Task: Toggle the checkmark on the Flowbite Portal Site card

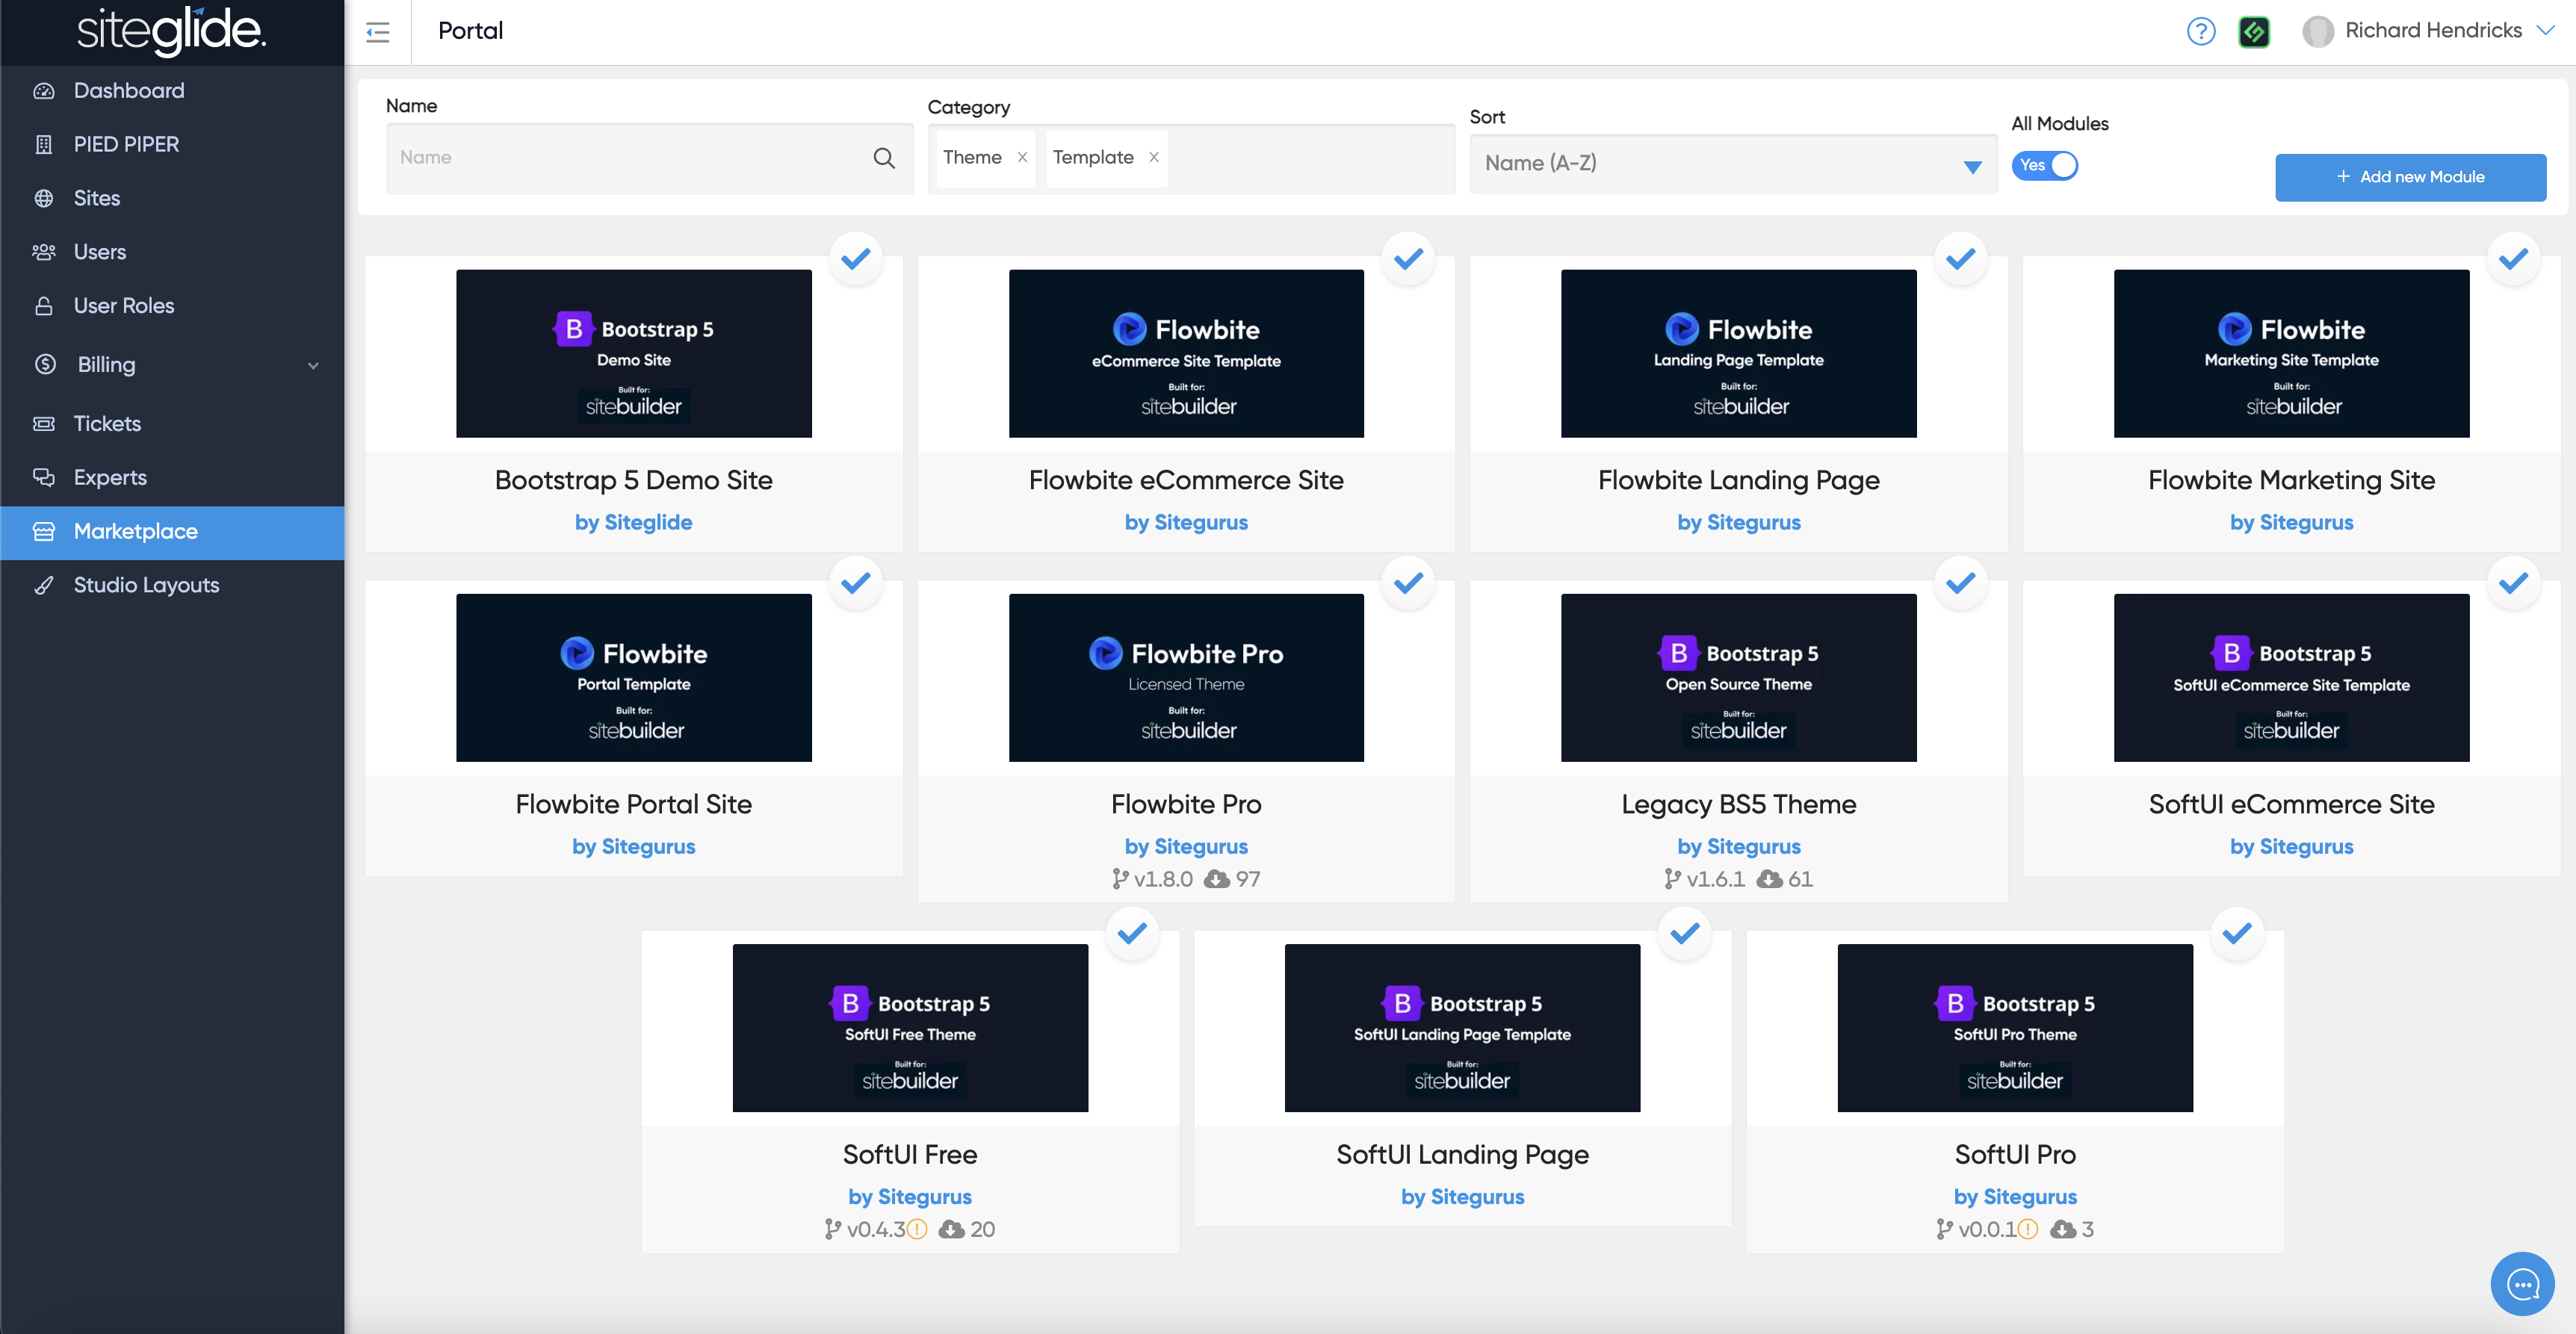Action: (856, 583)
